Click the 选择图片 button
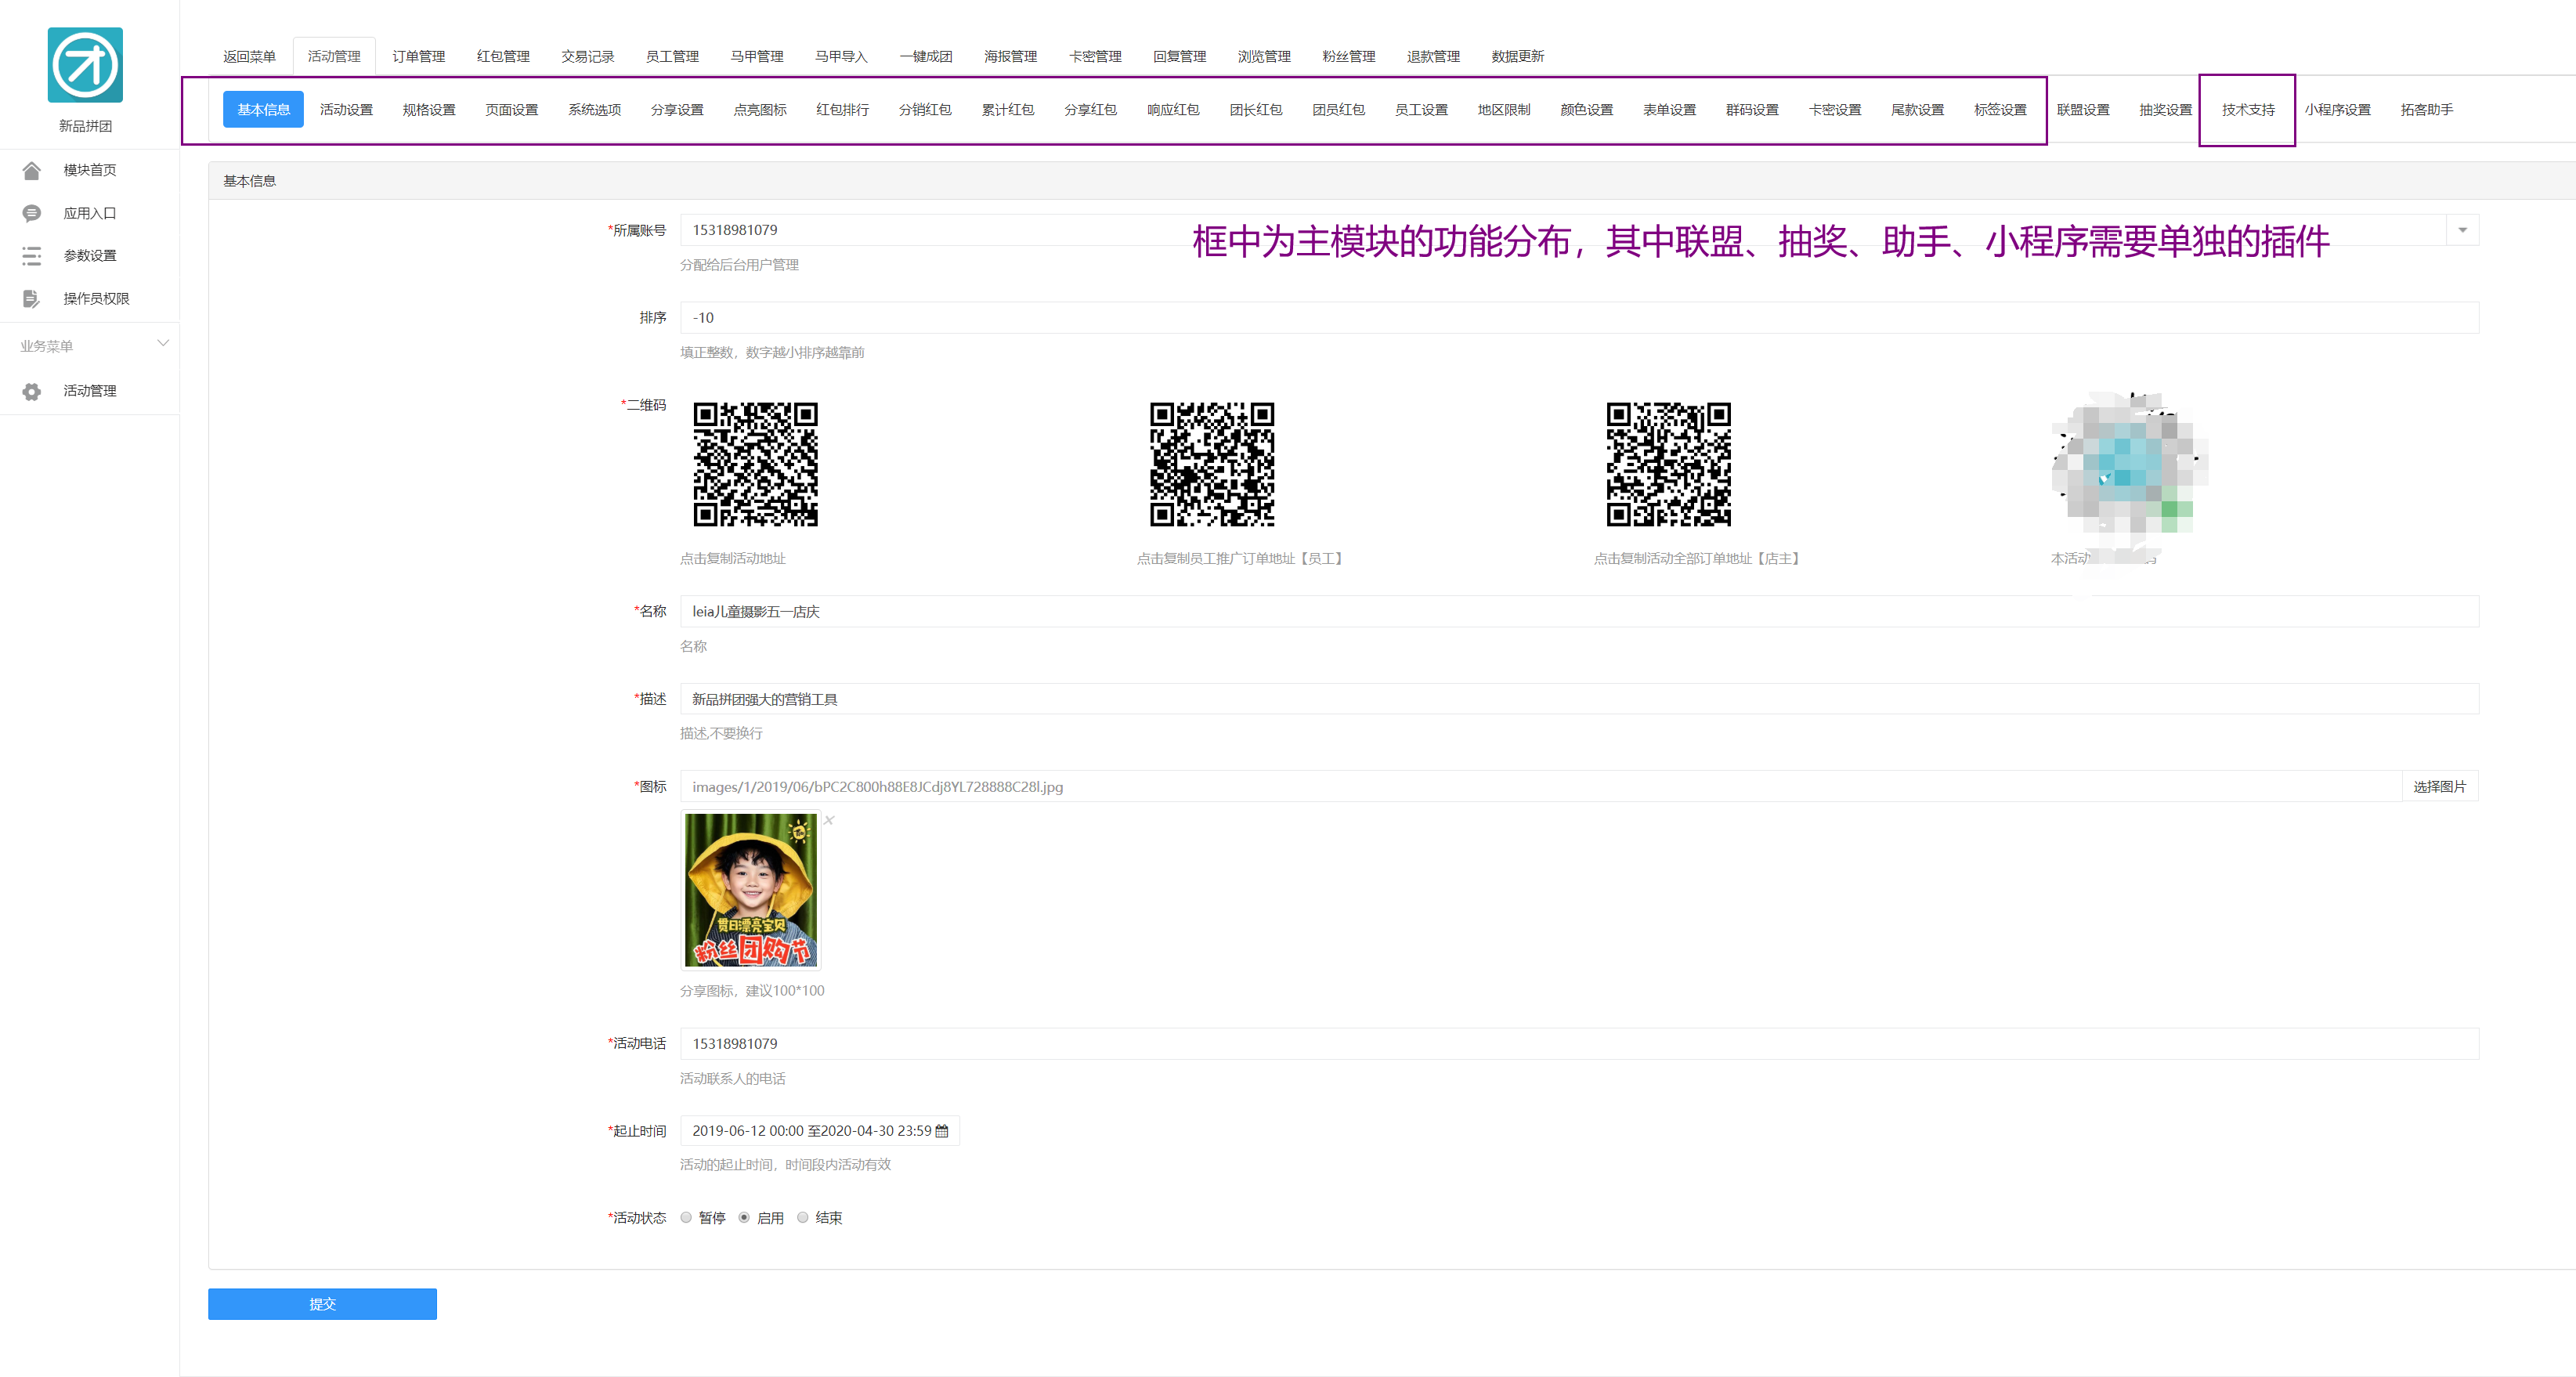2576x1377 pixels. coord(2439,787)
